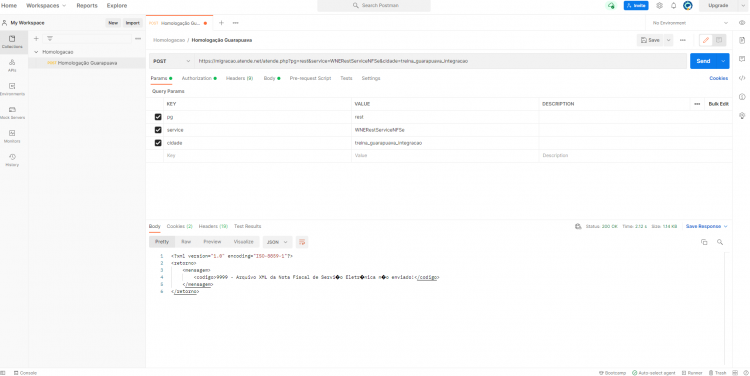This screenshot has width=750, height=376.
Task: Show the Raw response view
Action: tap(186, 242)
